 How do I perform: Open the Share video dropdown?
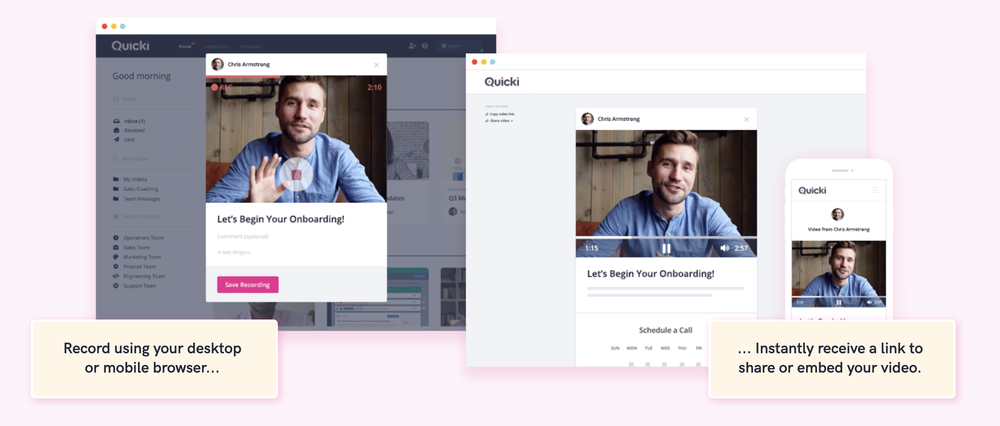click(x=499, y=121)
